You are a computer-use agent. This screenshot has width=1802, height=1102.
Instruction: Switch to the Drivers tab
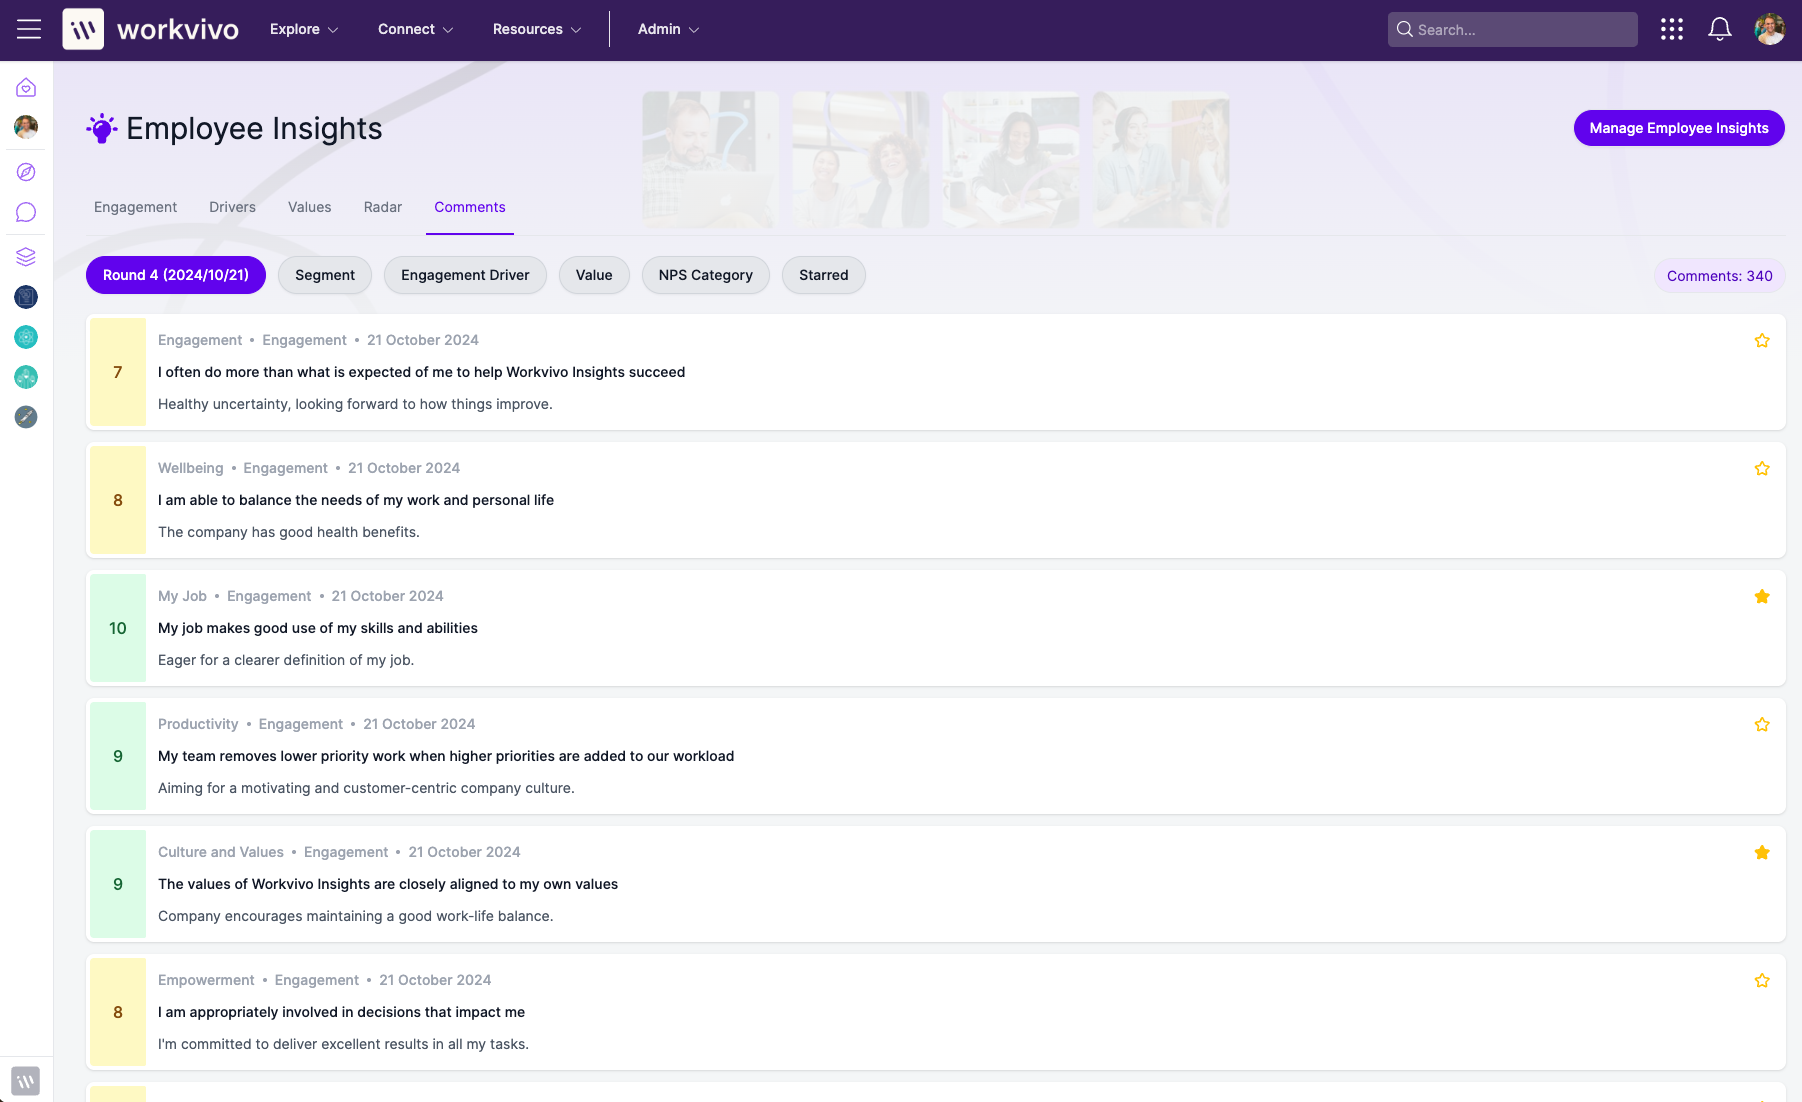(x=232, y=207)
